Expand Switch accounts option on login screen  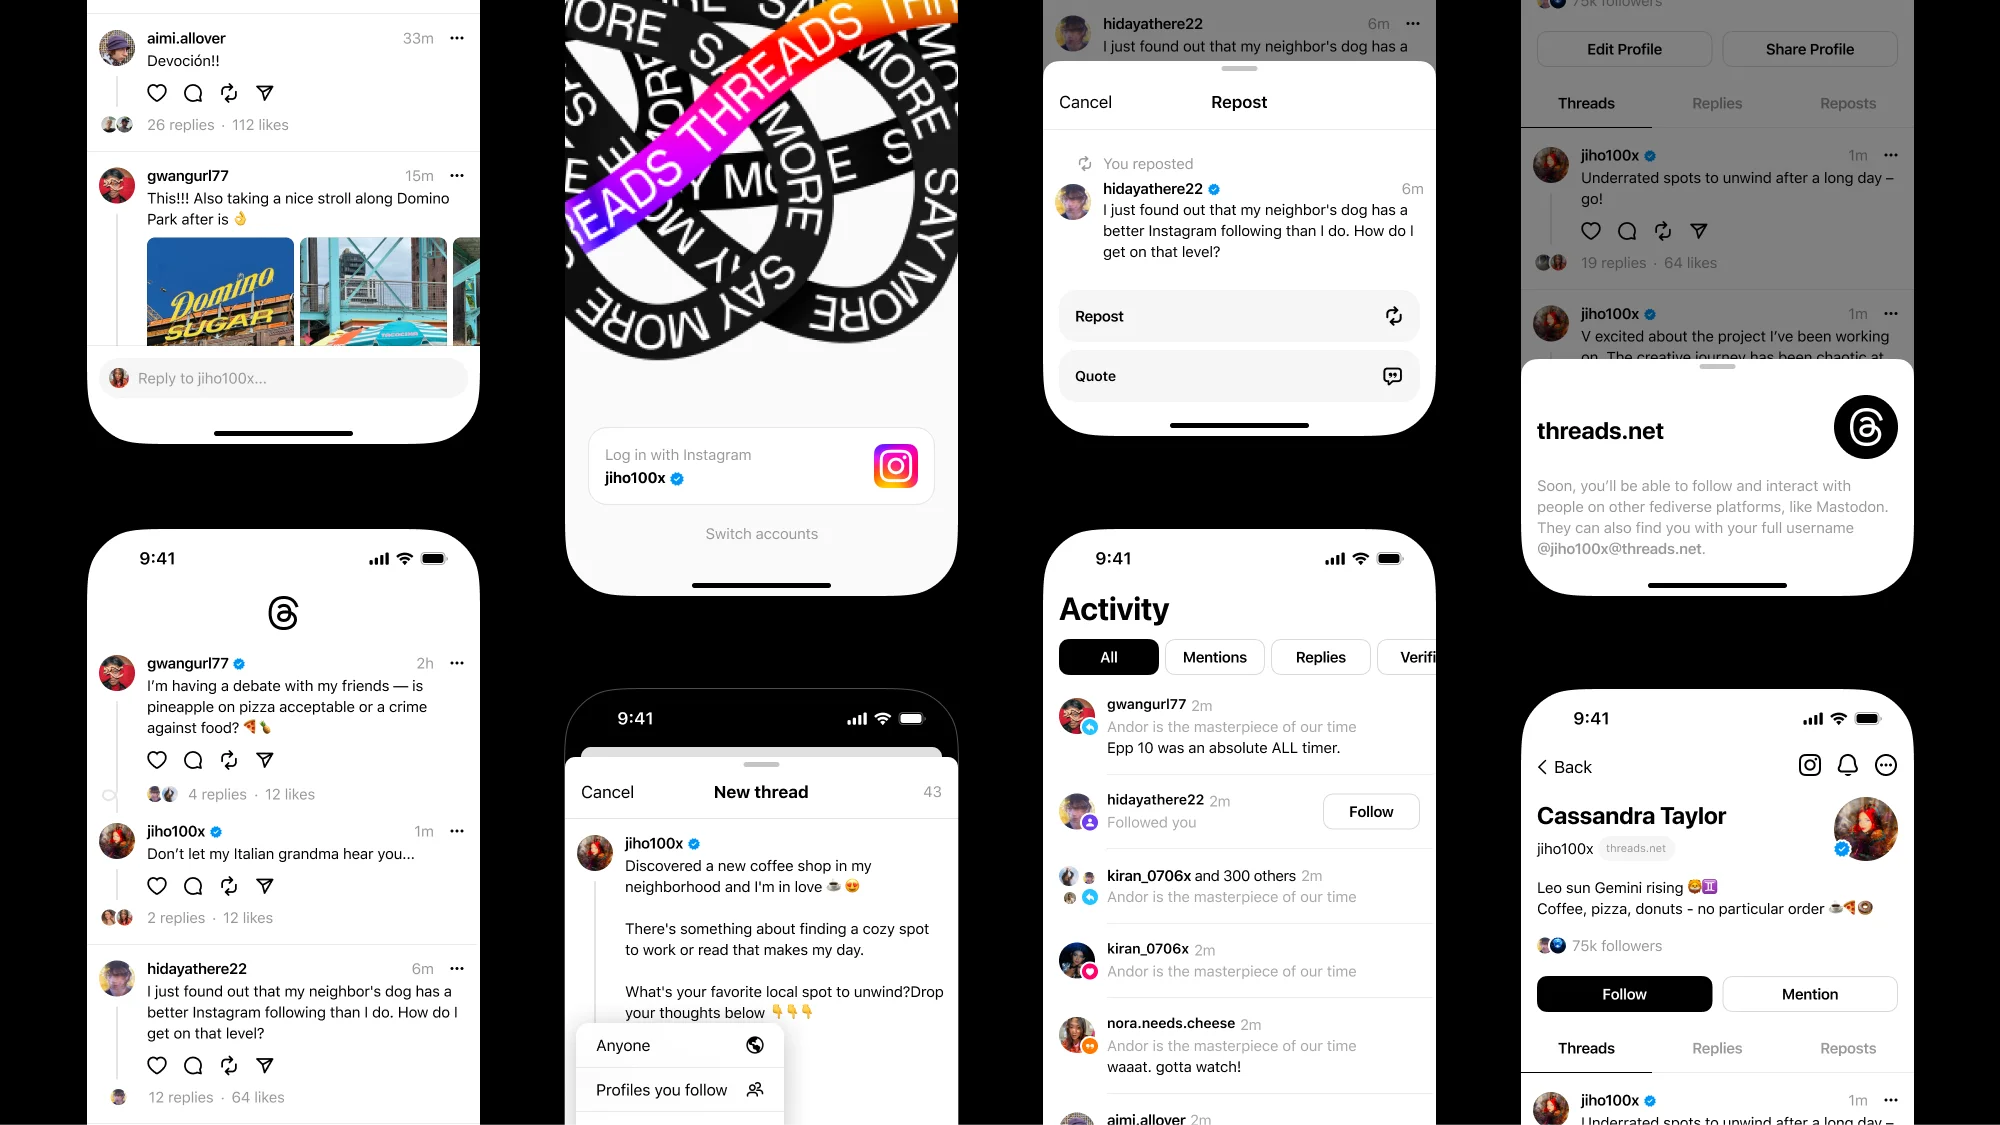pos(760,533)
